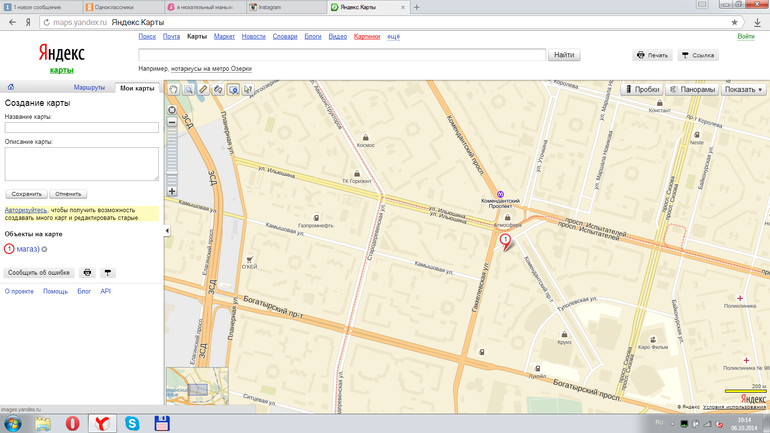The image size is (770, 433).
Task: Click the Авторизуйтесь link
Action: (26, 210)
